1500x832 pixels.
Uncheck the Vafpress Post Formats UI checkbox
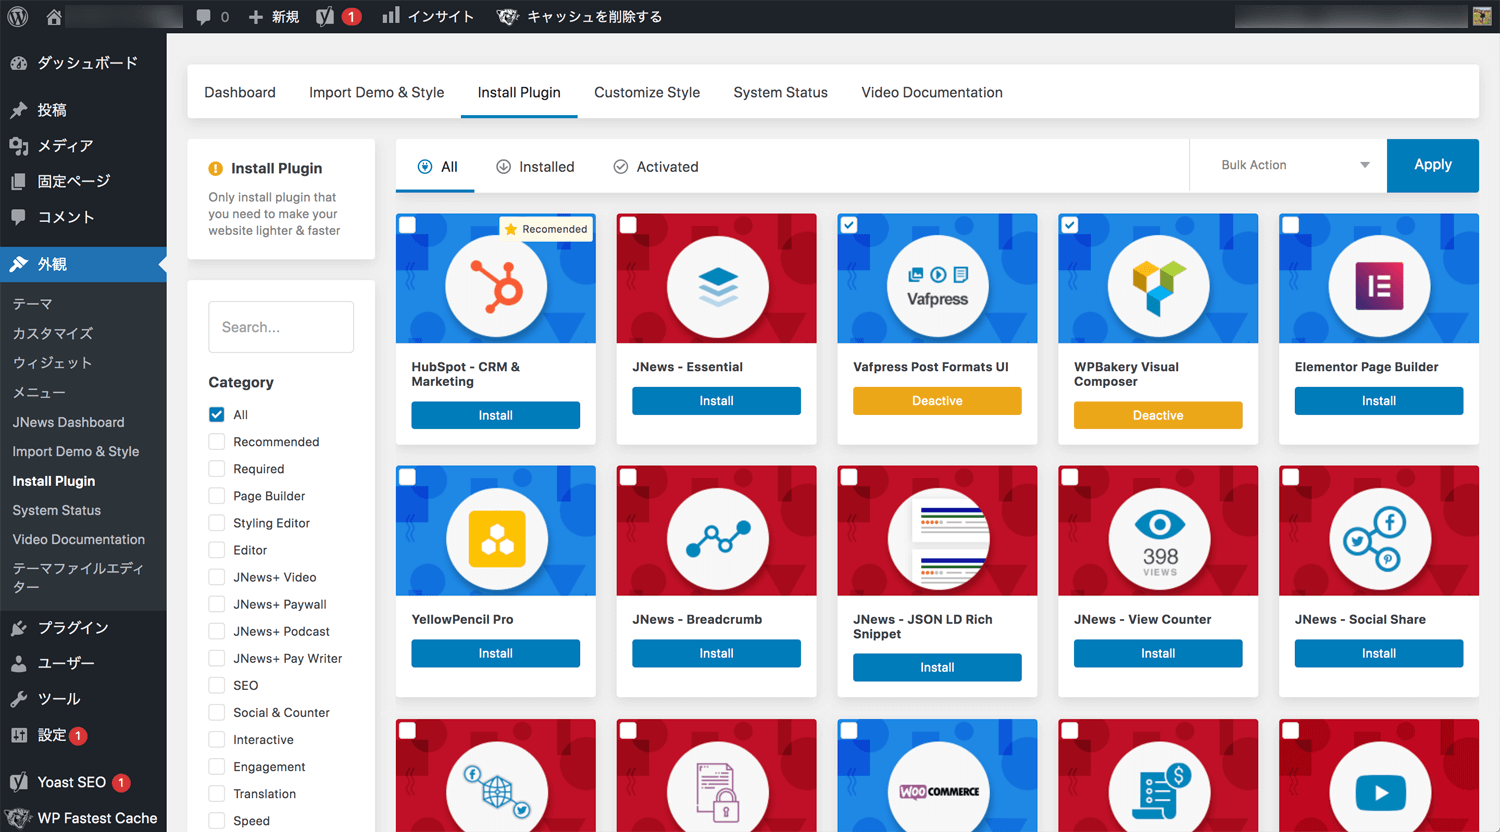click(x=849, y=225)
